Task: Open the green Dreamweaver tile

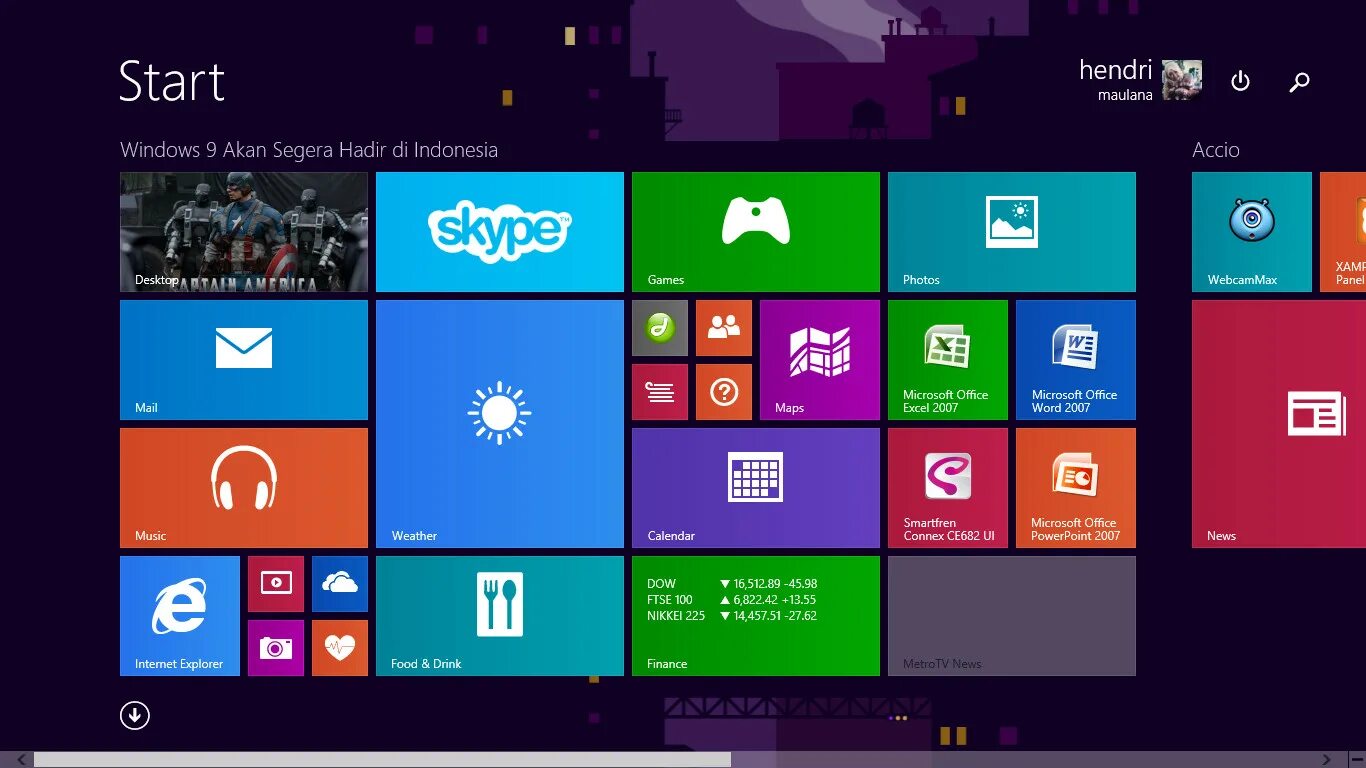Action: coord(659,328)
